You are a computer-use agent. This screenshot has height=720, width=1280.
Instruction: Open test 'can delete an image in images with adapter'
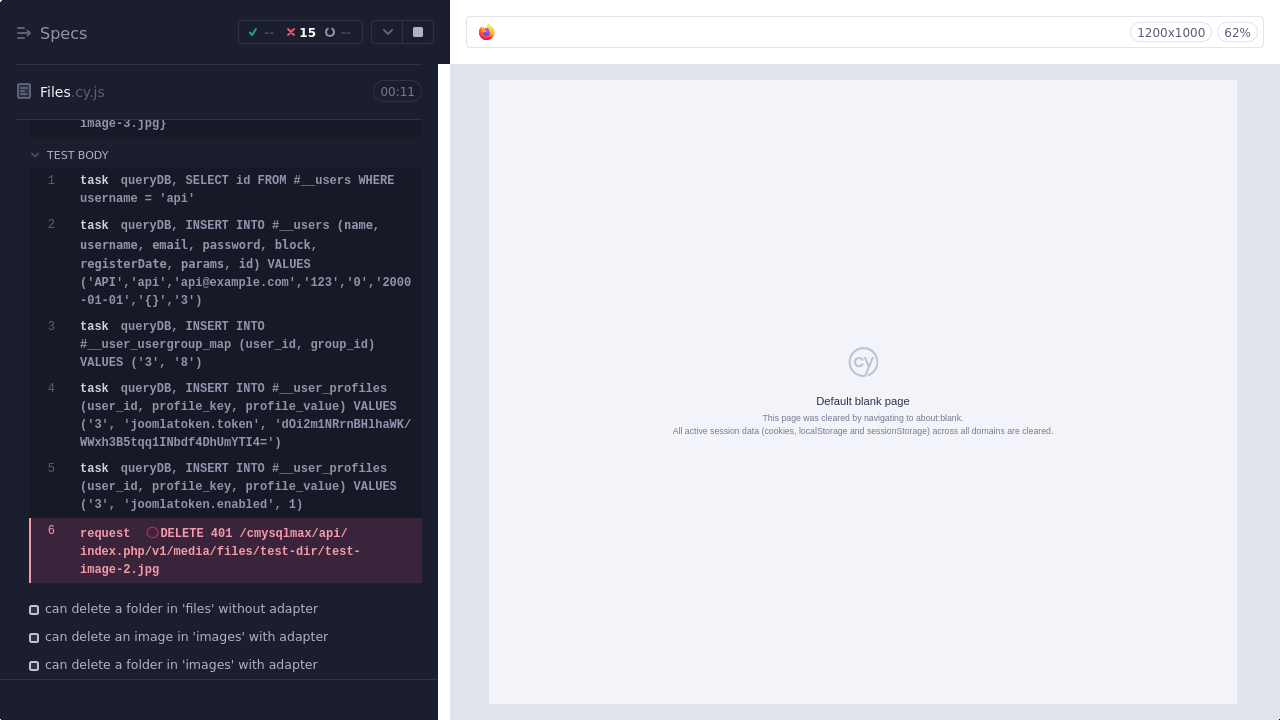click(x=186, y=637)
